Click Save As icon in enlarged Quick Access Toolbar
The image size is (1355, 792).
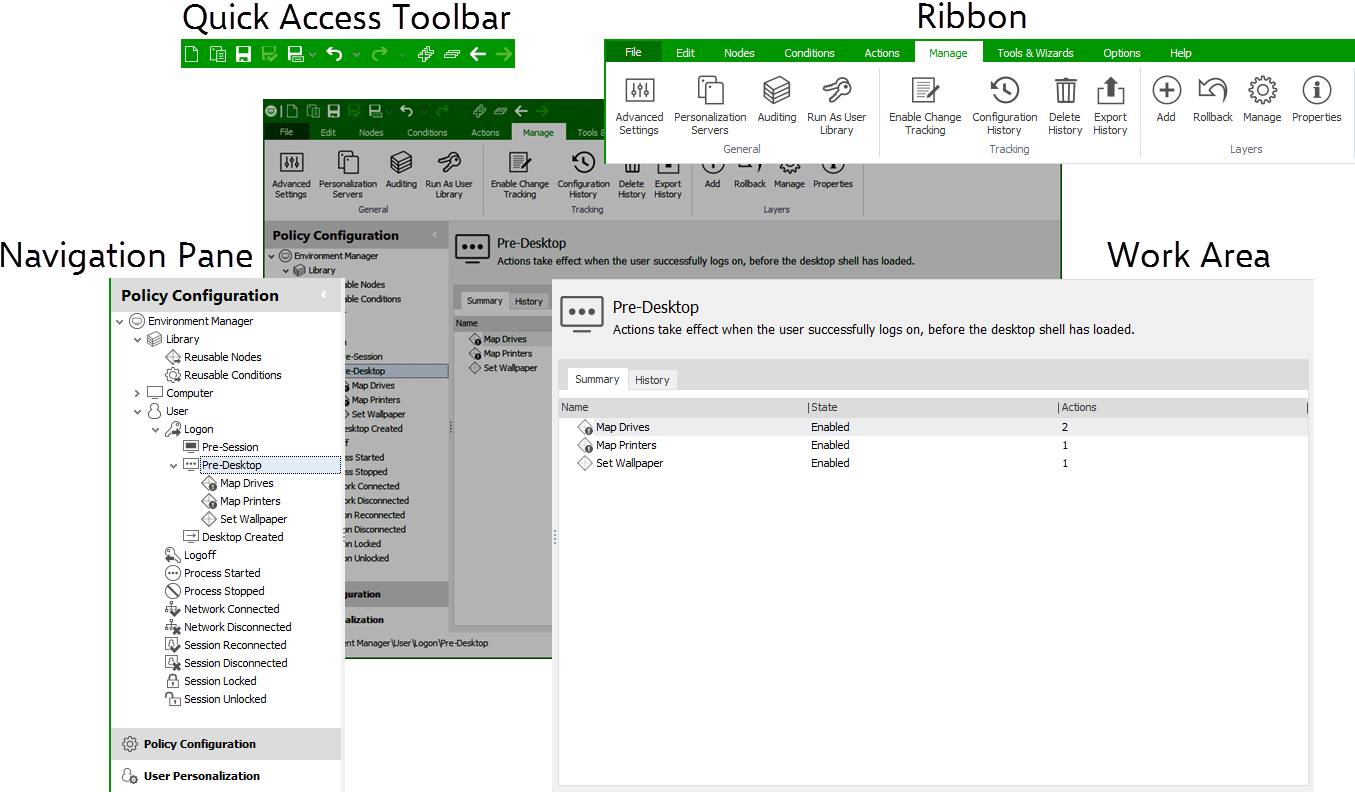[295, 54]
